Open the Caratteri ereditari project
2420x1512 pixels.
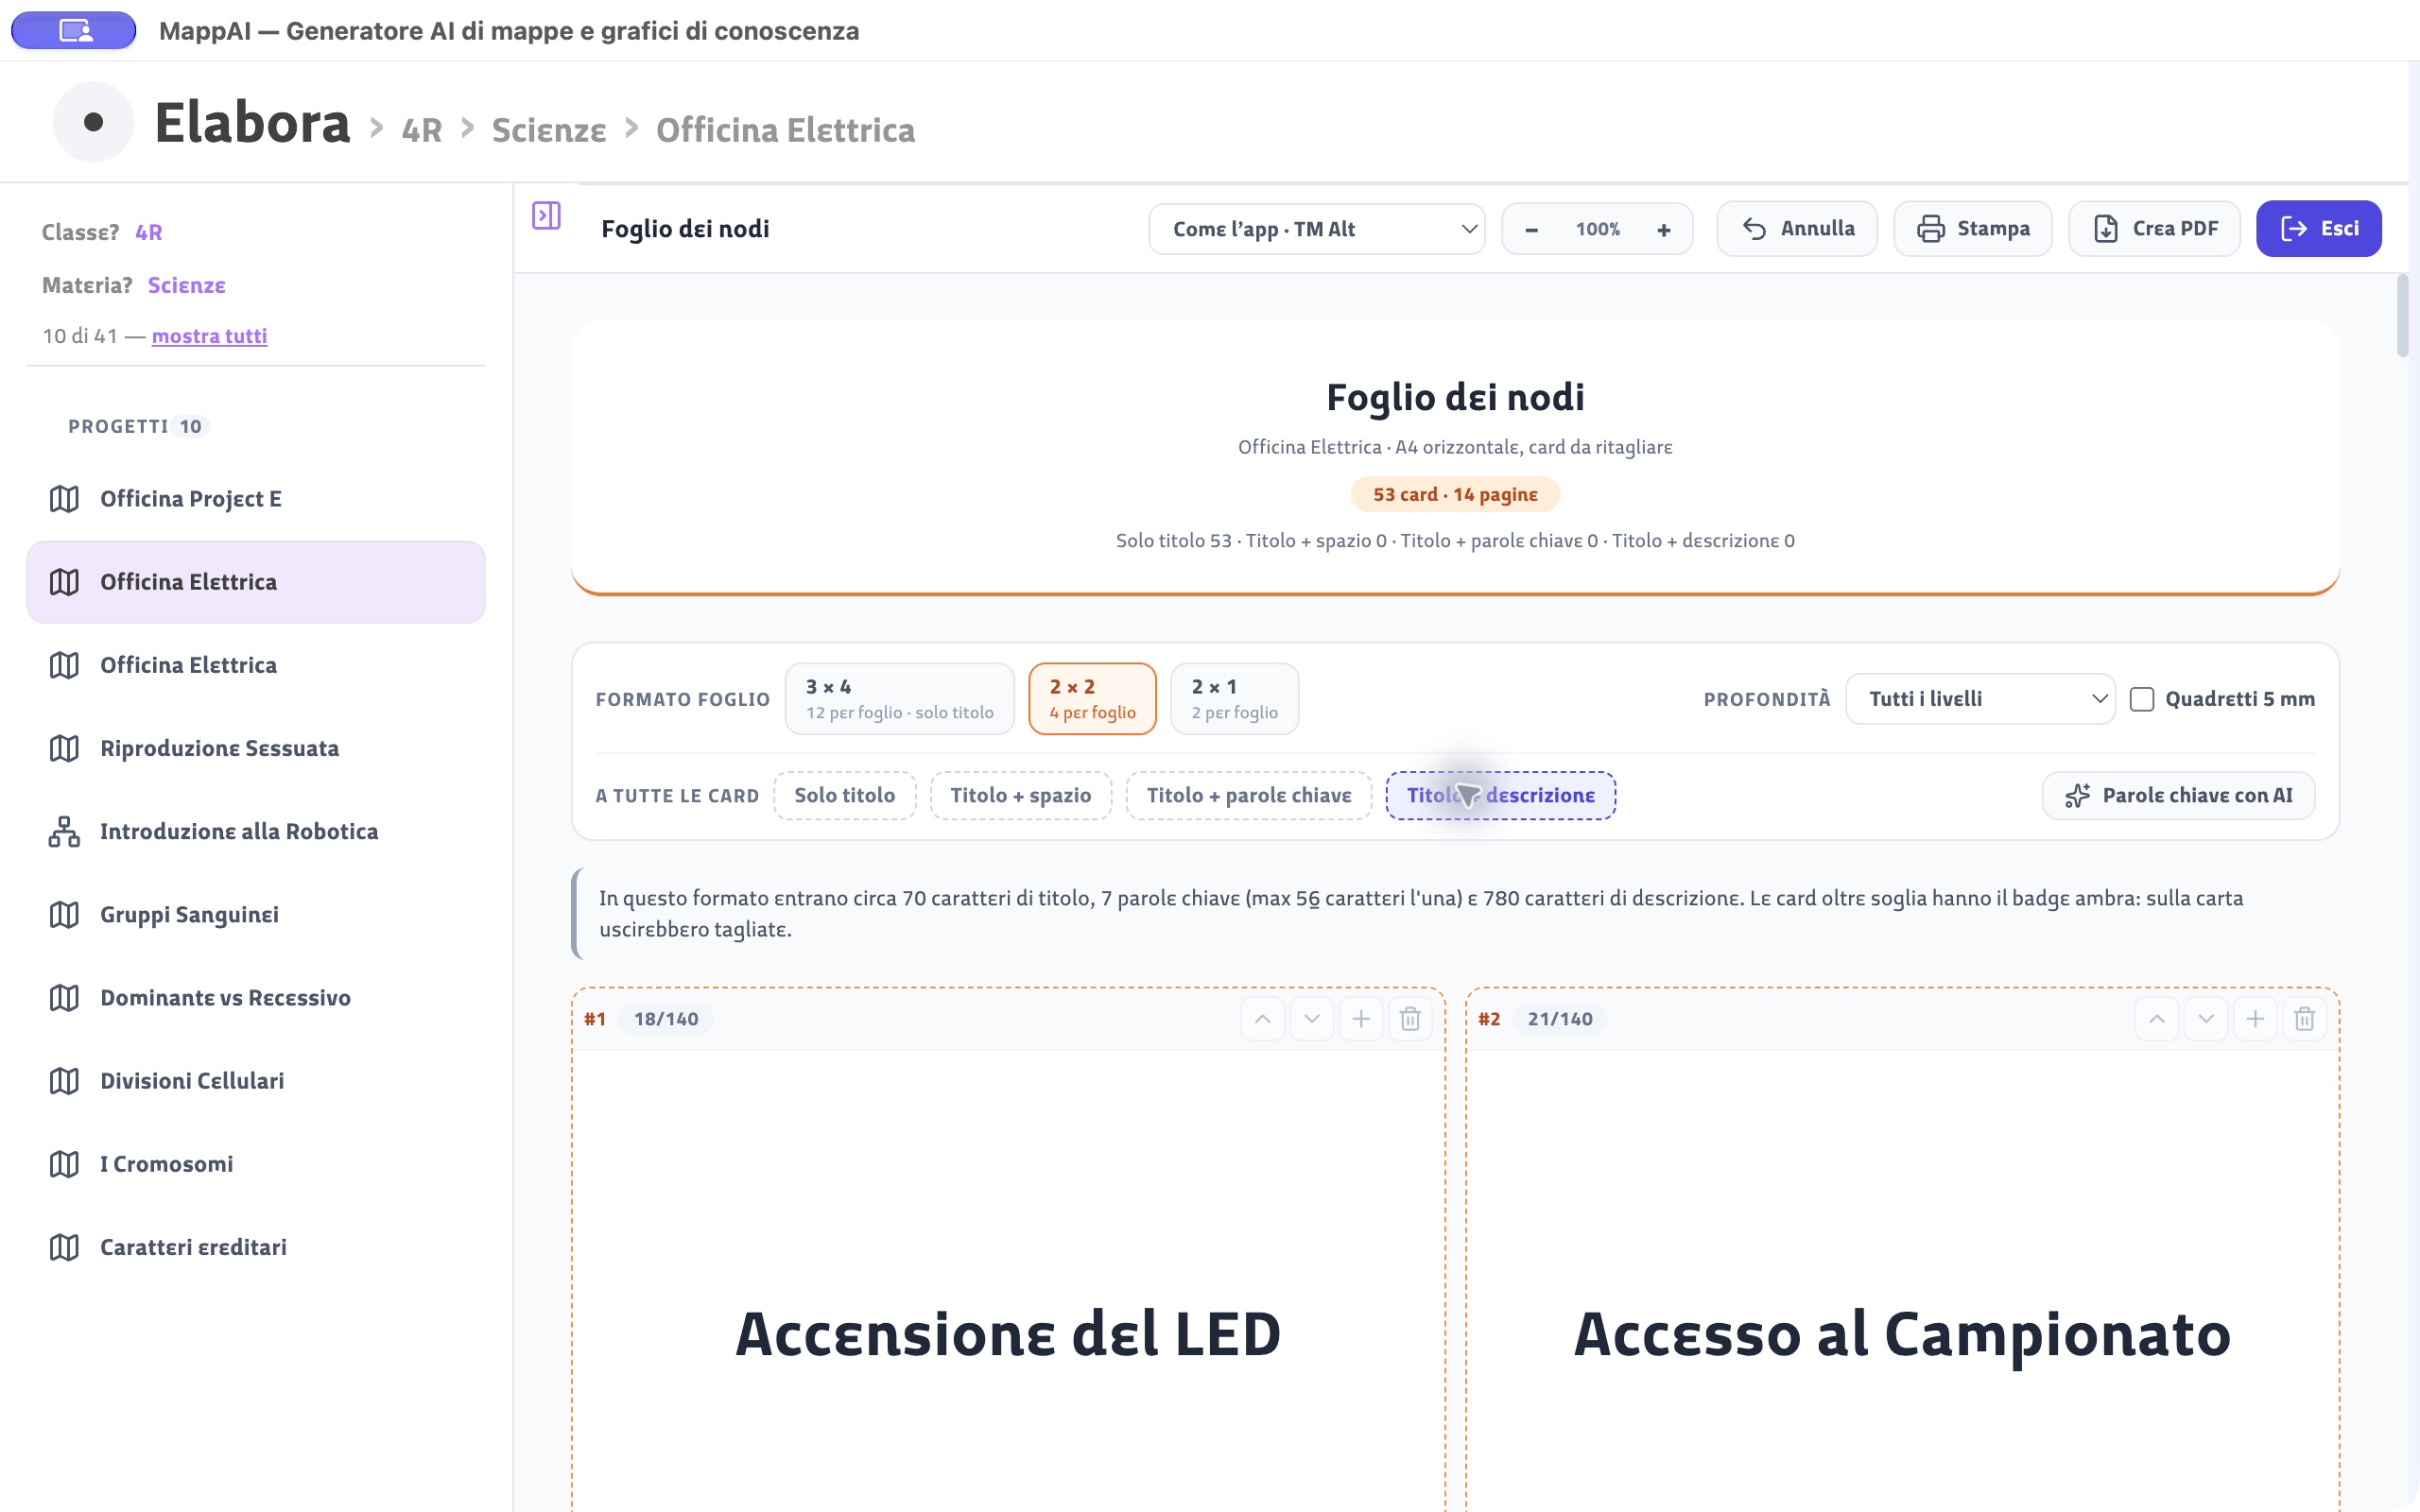pyautogui.click(x=256, y=1247)
